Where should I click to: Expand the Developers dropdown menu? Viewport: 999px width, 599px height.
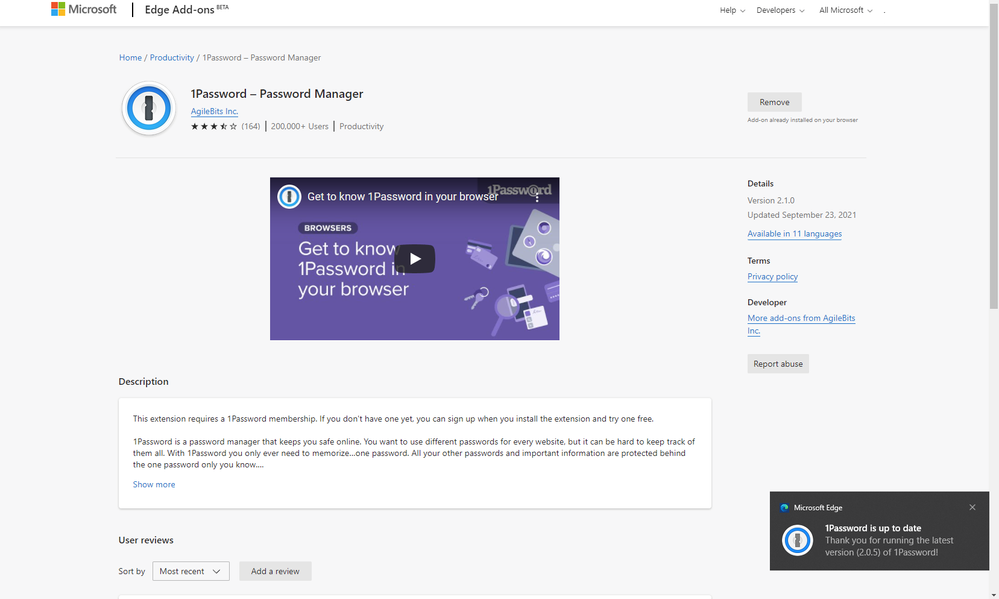click(781, 10)
